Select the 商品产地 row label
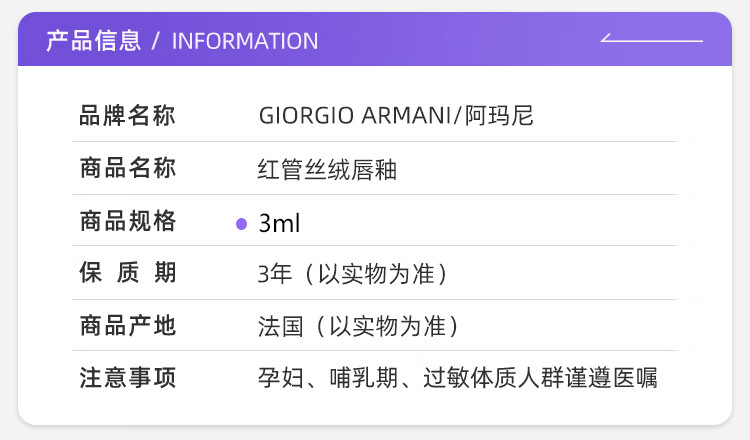750x440 pixels. (x=127, y=326)
